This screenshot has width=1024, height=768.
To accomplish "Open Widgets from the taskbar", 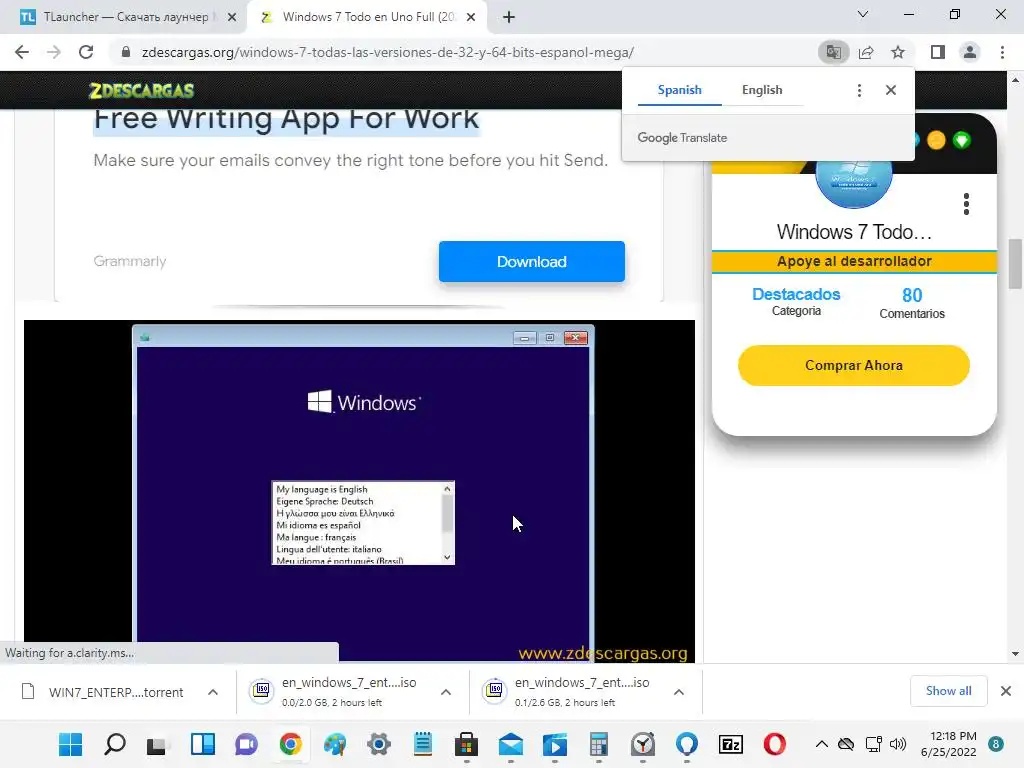I will (x=202, y=744).
